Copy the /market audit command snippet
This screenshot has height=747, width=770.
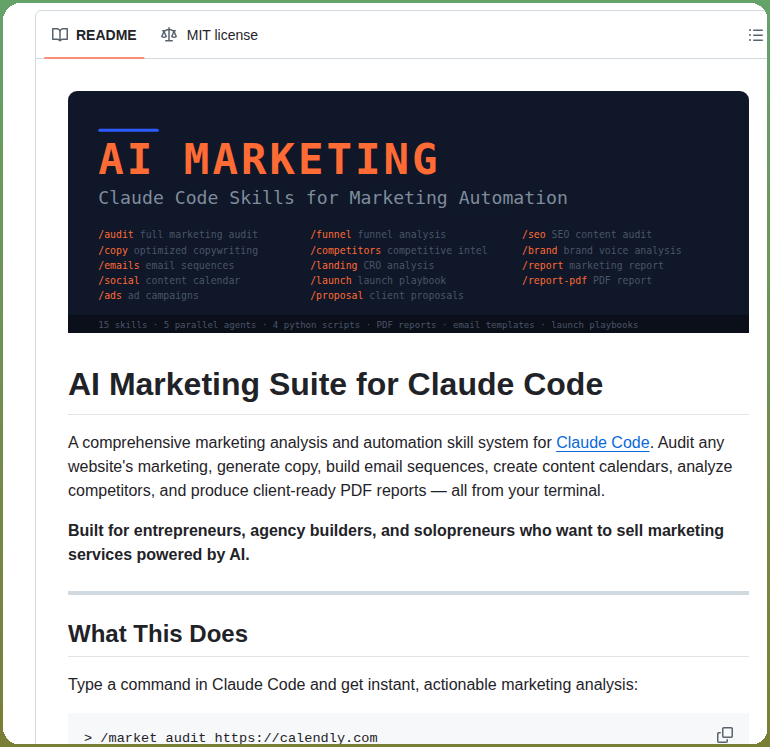tap(725, 735)
